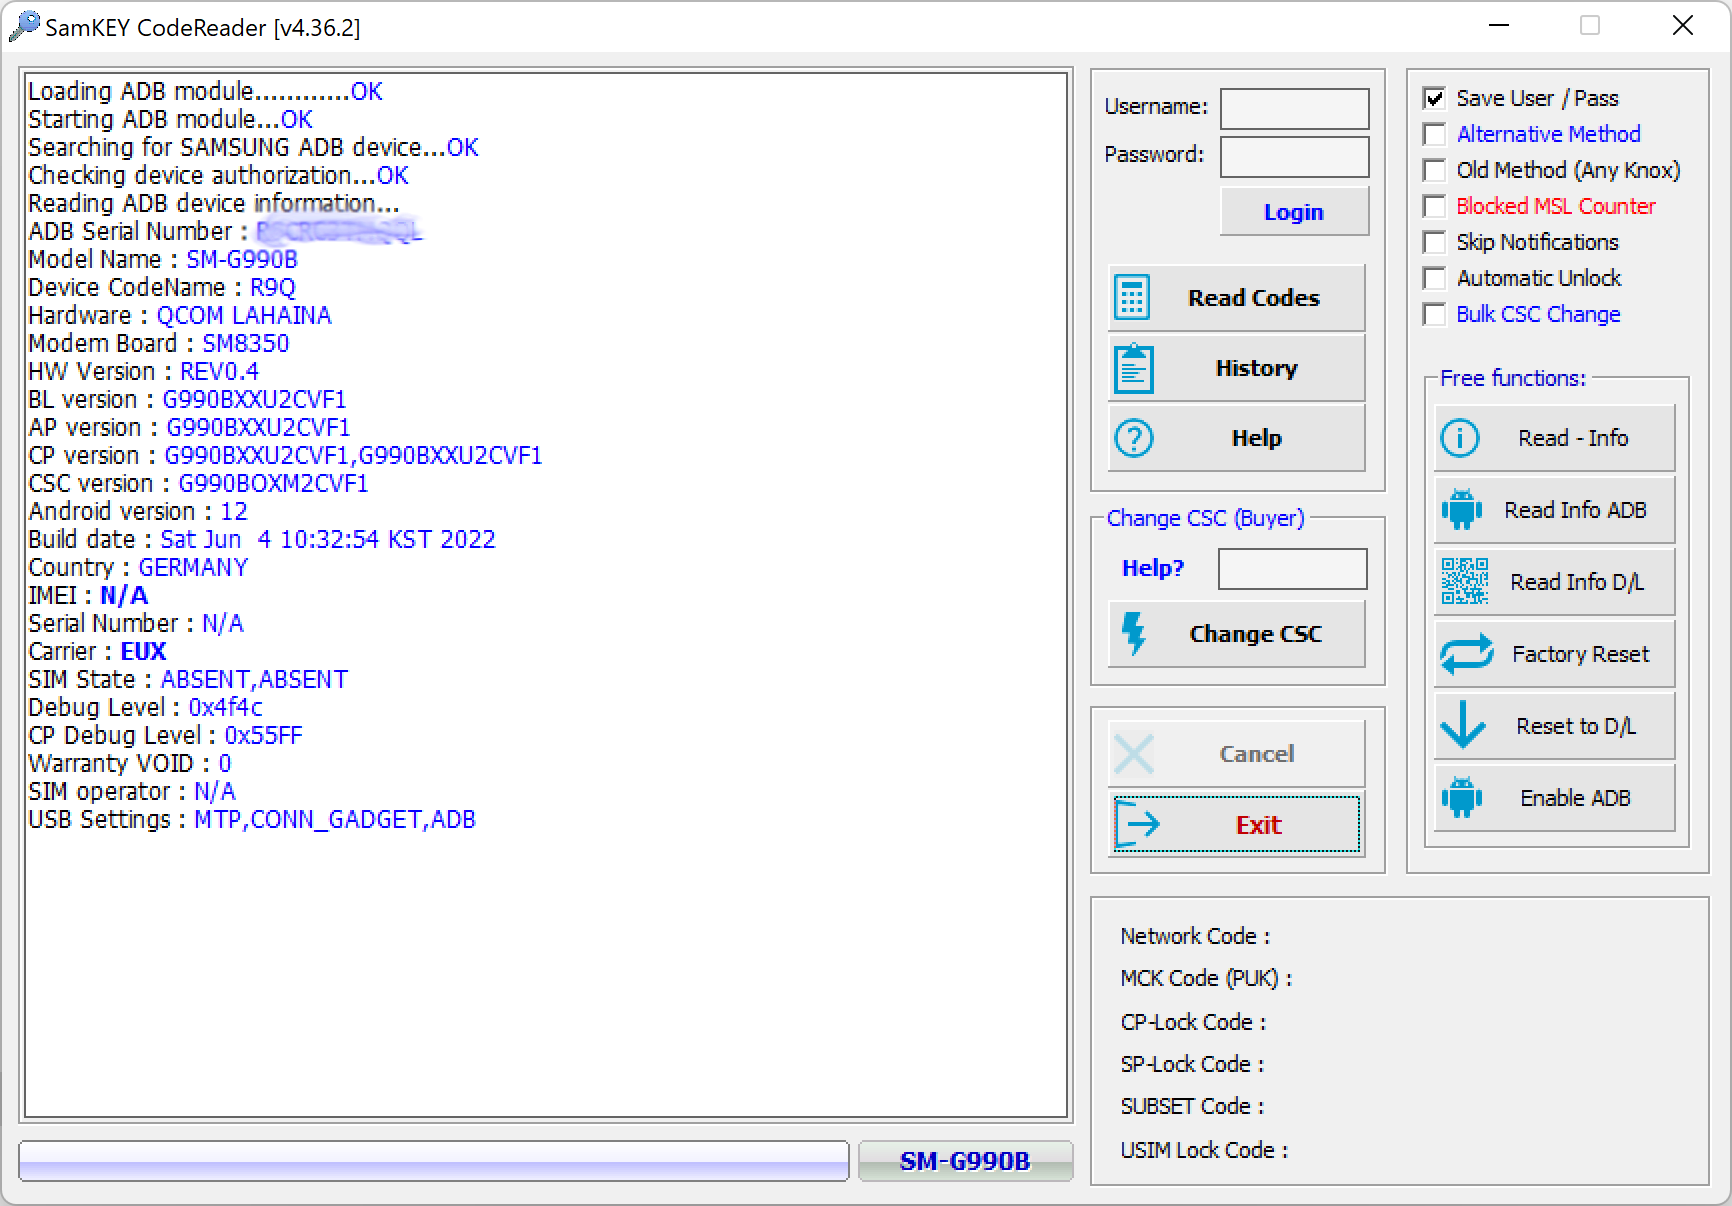Click the CP-Lock Code label
This screenshot has width=1732, height=1206.
[x=1193, y=1022]
